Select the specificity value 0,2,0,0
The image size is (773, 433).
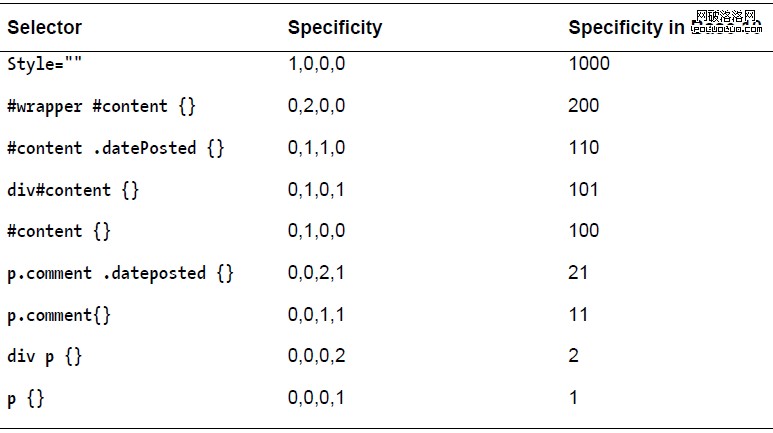click(317, 106)
